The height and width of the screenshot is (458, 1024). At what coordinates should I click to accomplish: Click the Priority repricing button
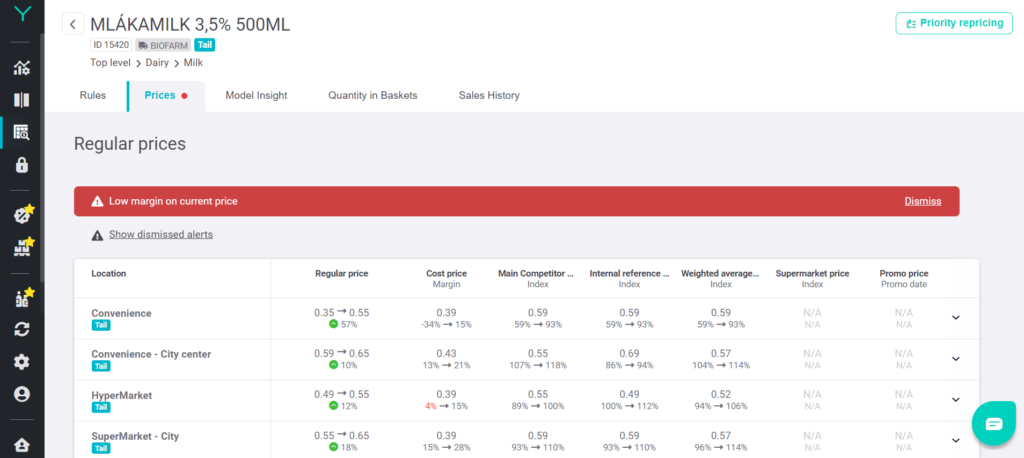954,24
